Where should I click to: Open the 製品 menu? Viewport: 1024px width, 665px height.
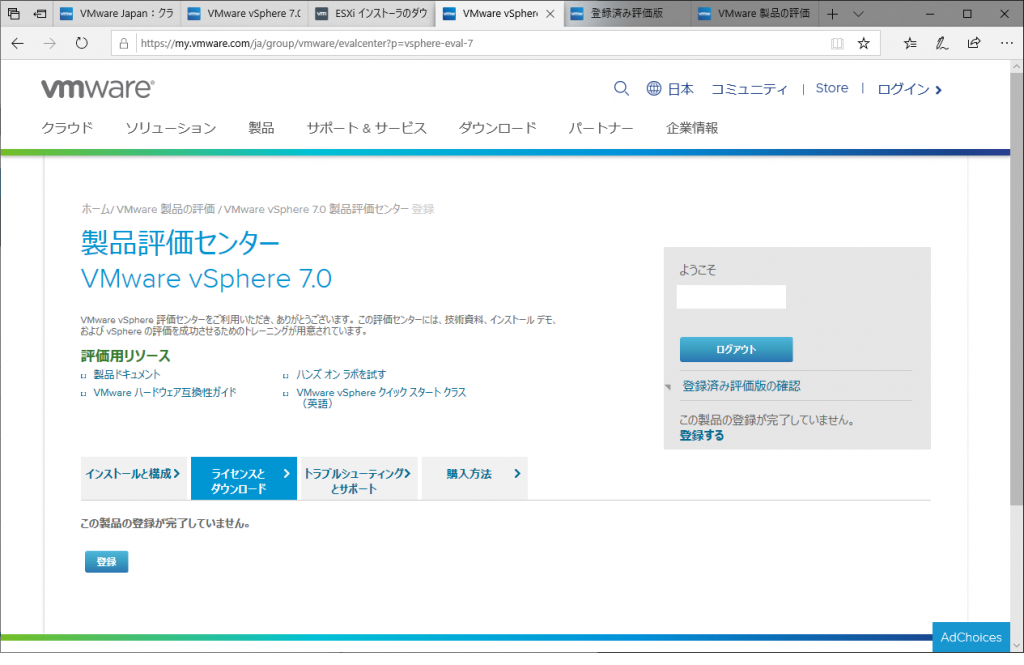(x=261, y=128)
